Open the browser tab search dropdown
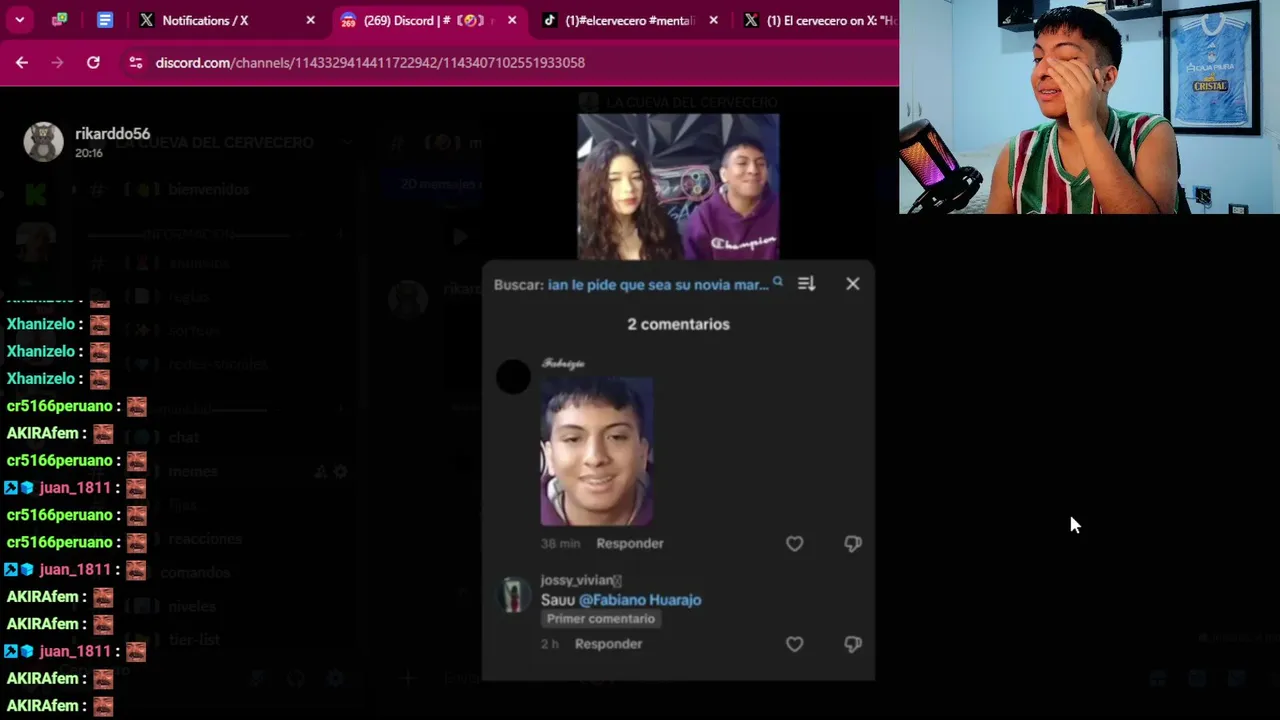This screenshot has height=720, width=1280. (19, 20)
